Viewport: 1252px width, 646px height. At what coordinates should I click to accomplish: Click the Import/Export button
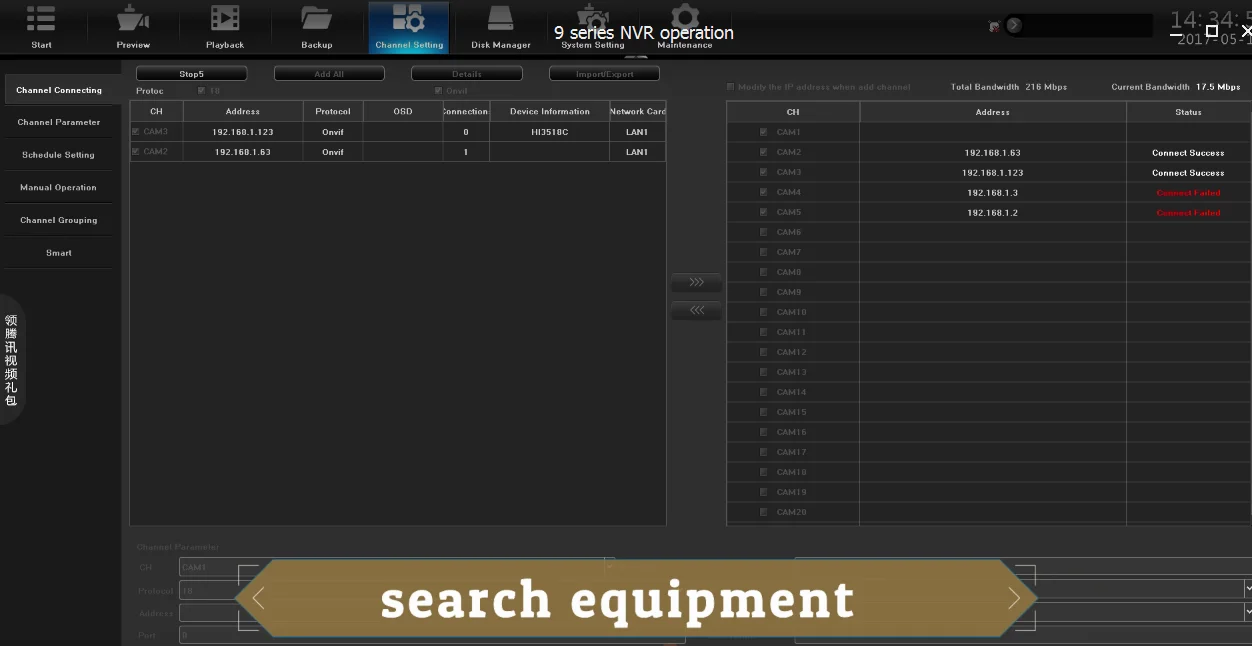pyautogui.click(x=604, y=74)
